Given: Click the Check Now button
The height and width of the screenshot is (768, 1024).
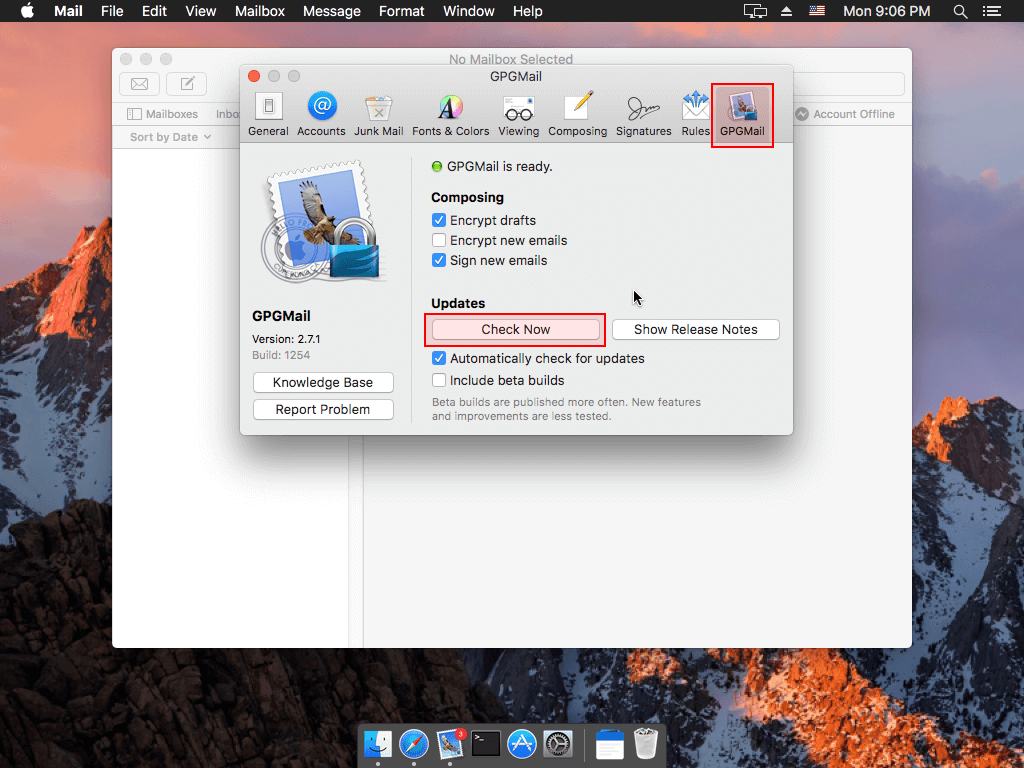Looking at the screenshot, I should coord(515,329).
